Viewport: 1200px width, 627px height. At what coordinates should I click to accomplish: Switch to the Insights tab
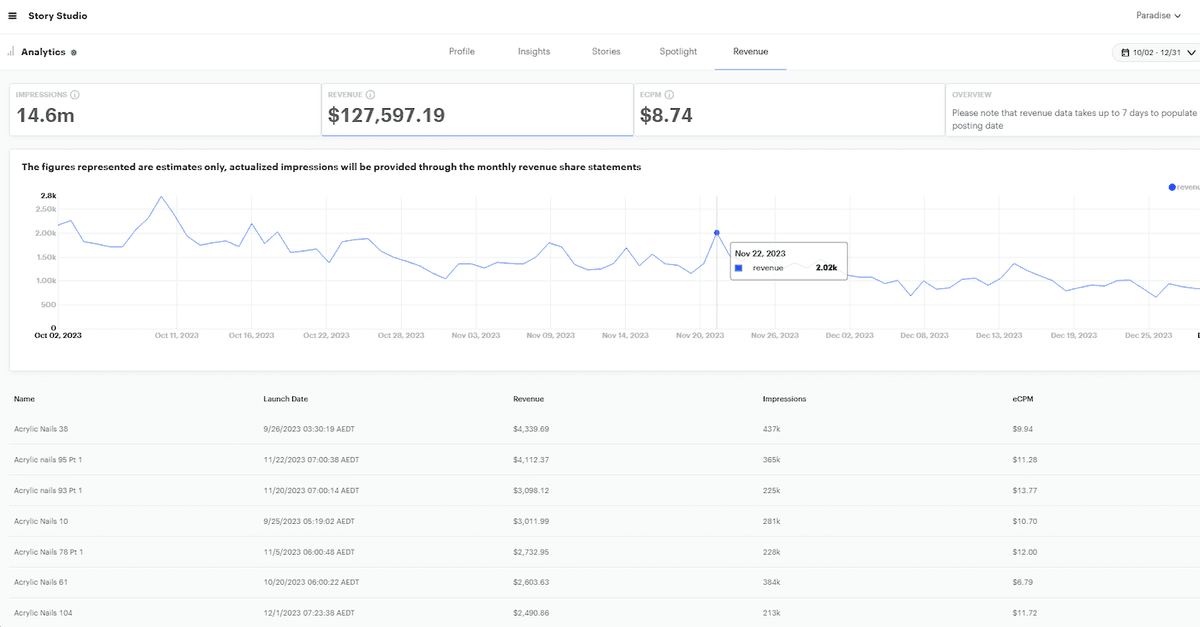point(534,51)
